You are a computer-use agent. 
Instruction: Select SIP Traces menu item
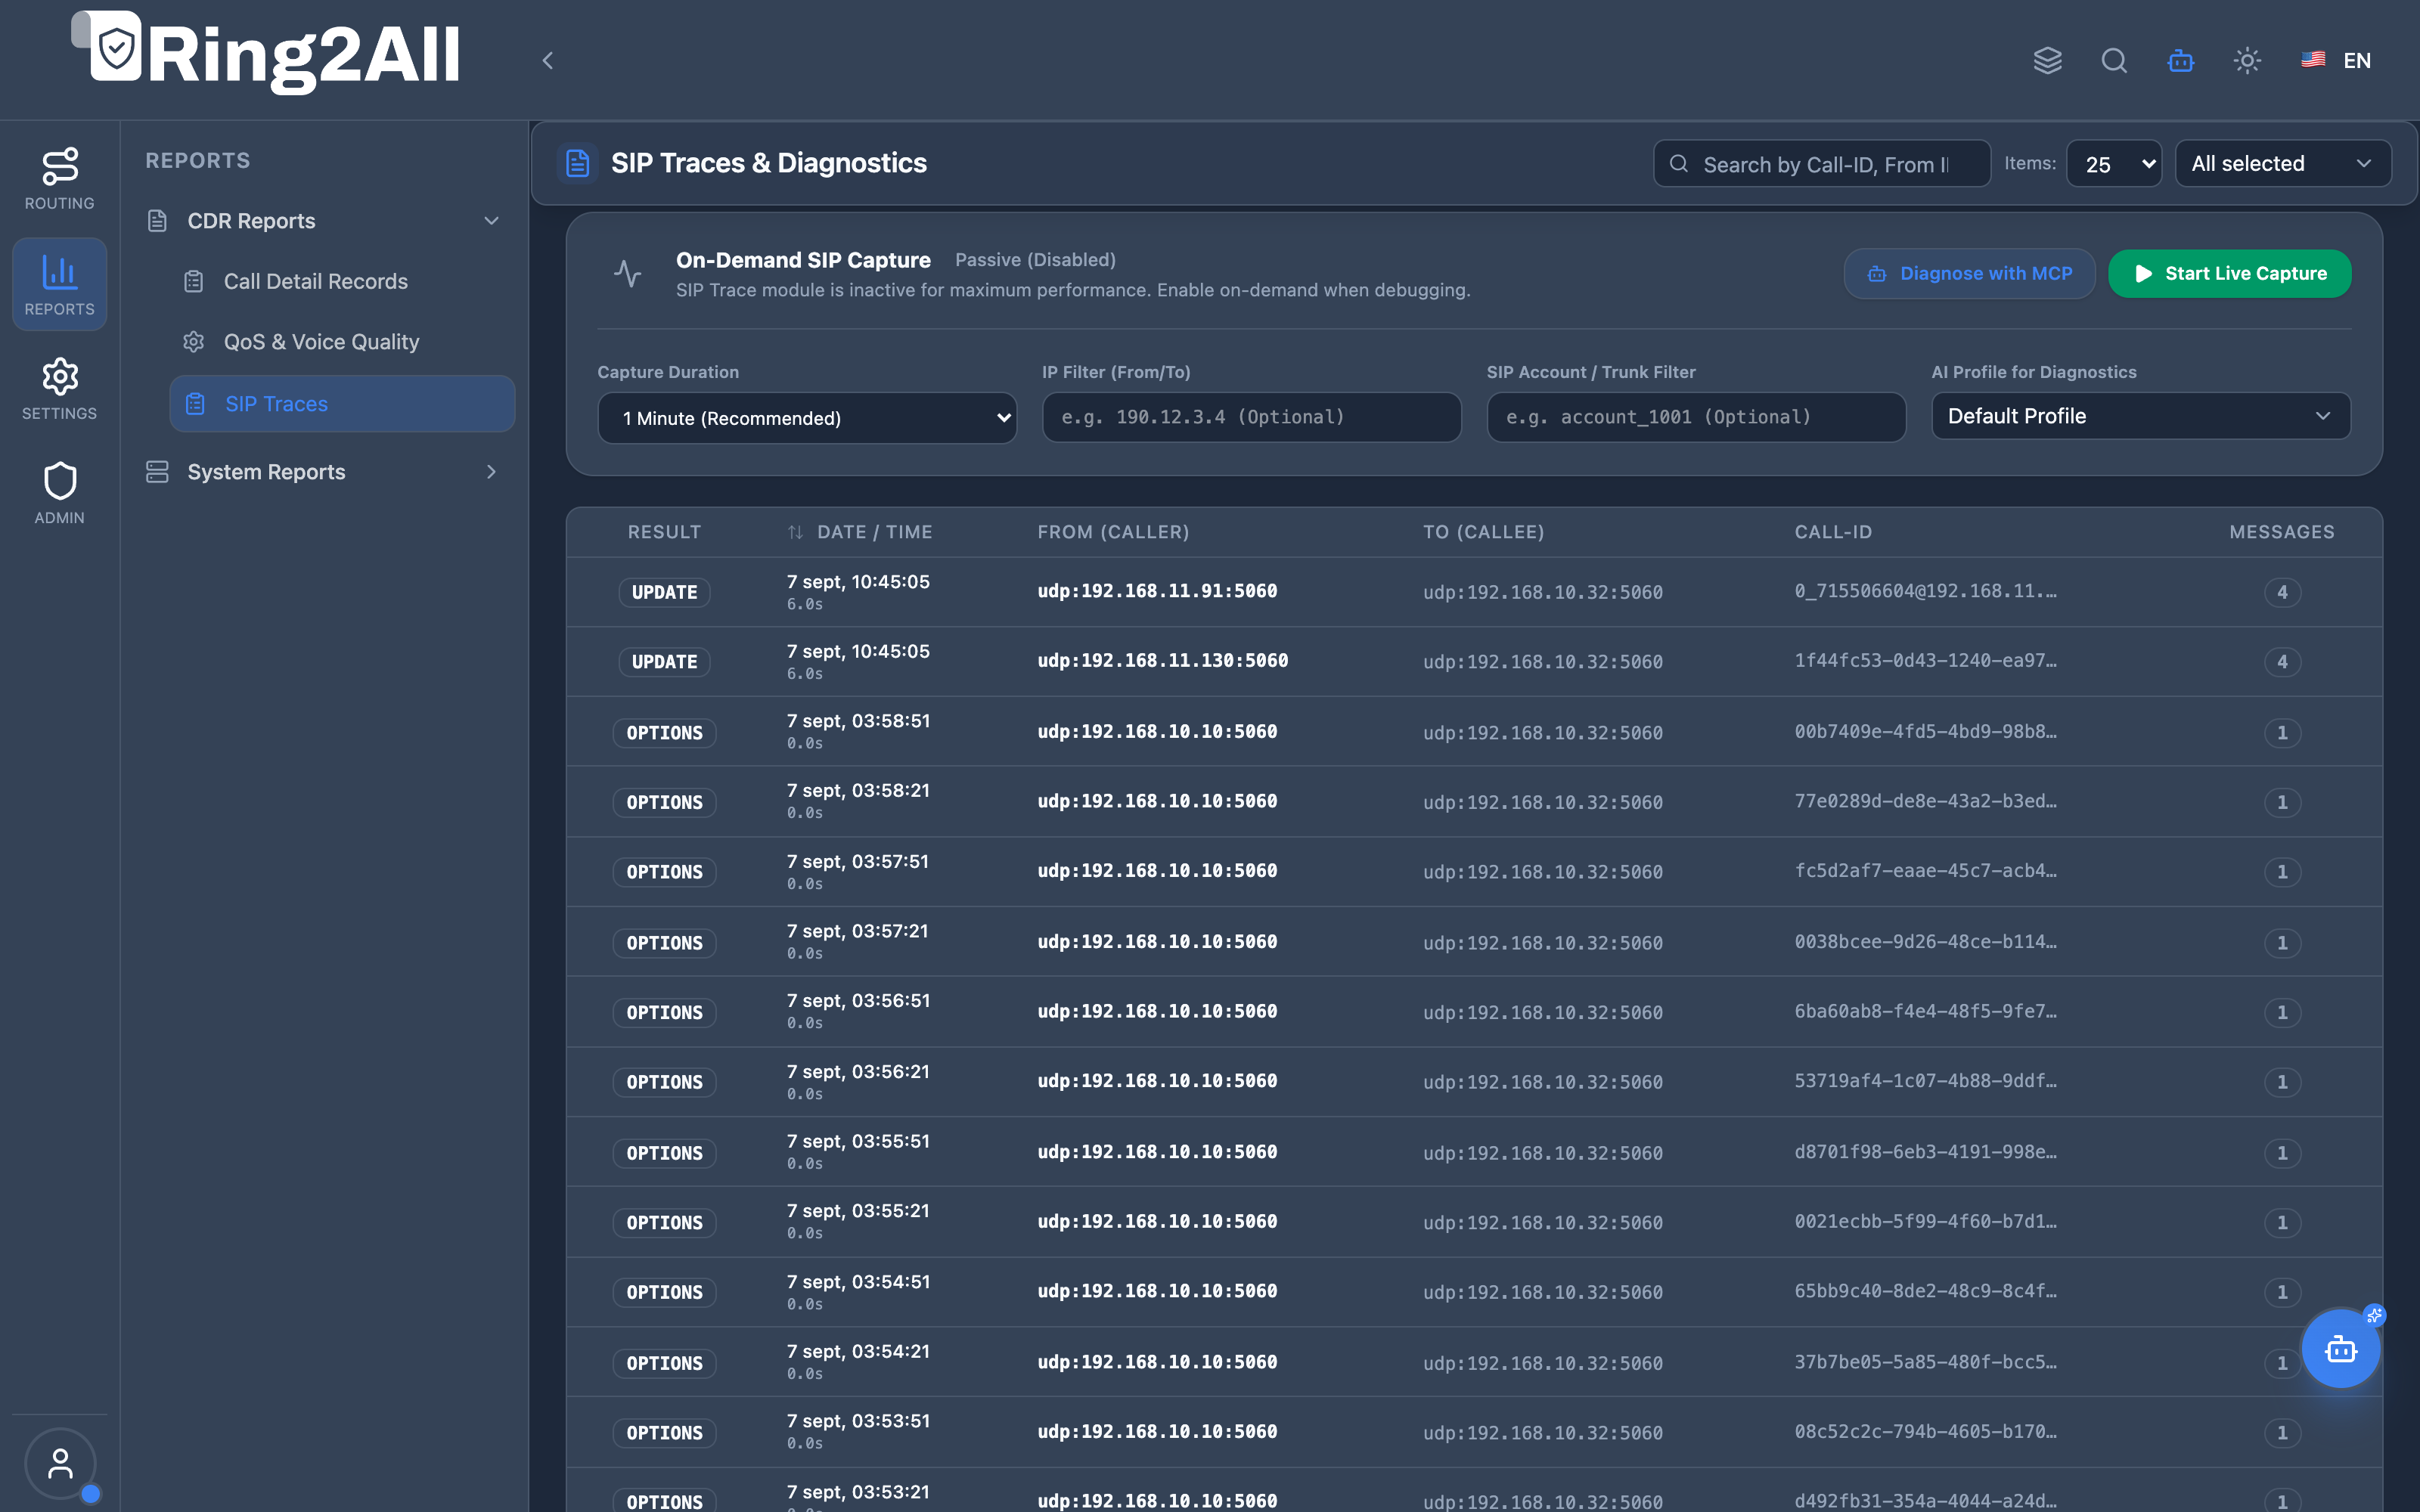(342, 404)
